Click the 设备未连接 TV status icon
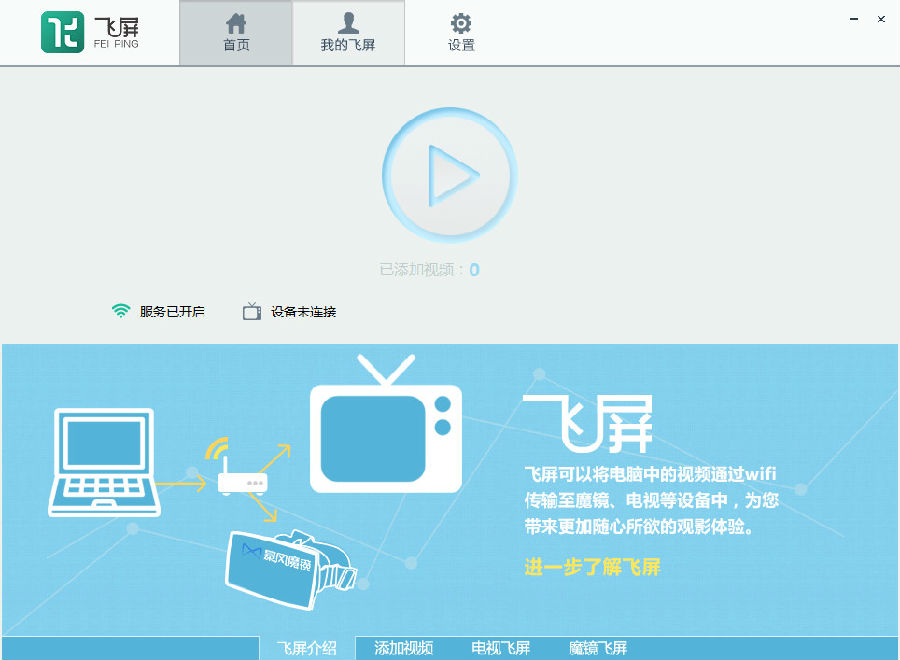900x660 pixels. coord(252,311)
